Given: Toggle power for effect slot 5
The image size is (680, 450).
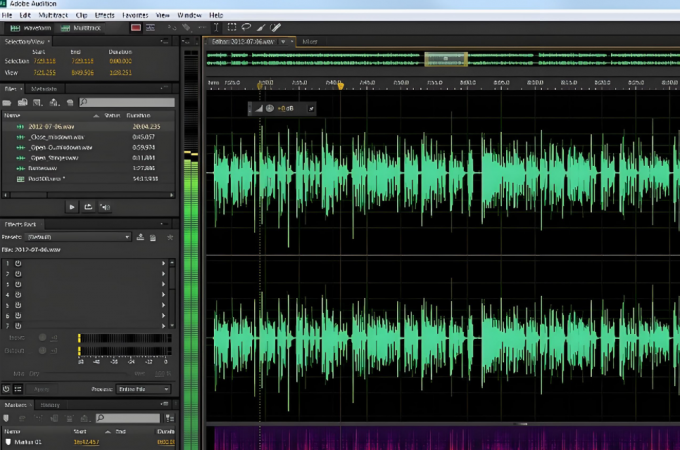Looking at the screenshot, I should [x=18, y=305].
